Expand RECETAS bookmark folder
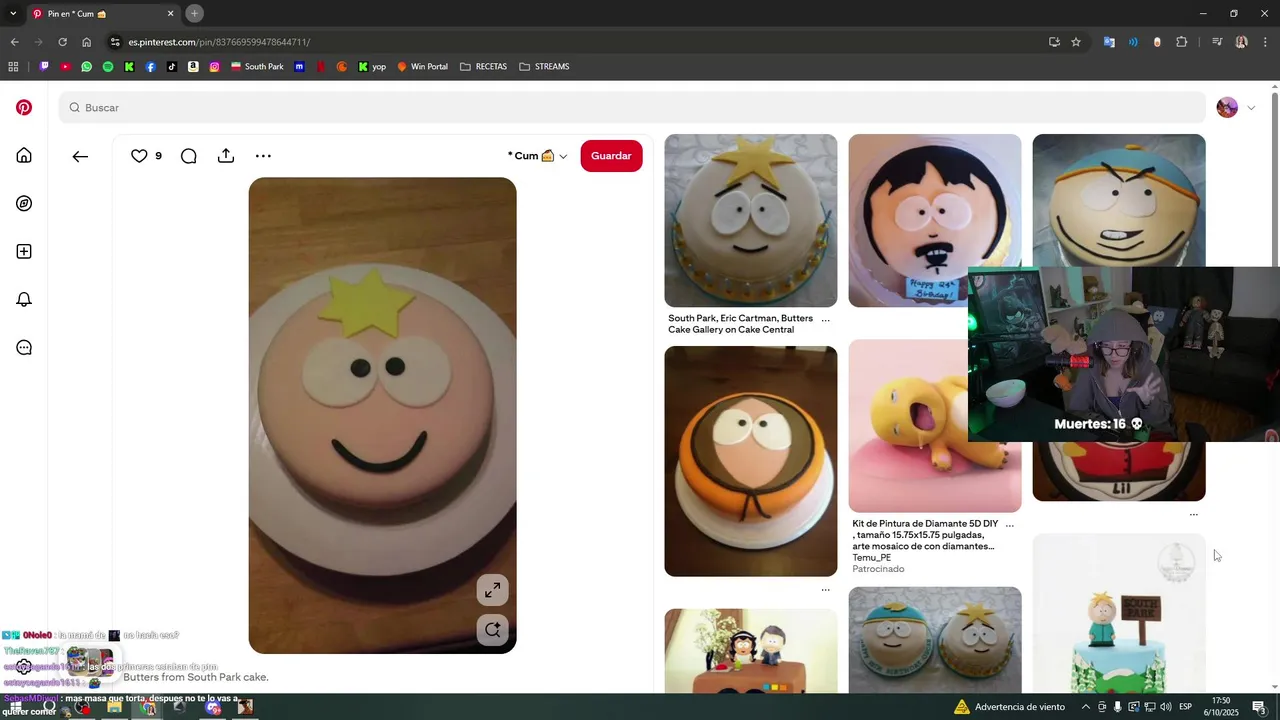Image resolution: width=1280 pixels, height=720 pixels. (484, 67)
